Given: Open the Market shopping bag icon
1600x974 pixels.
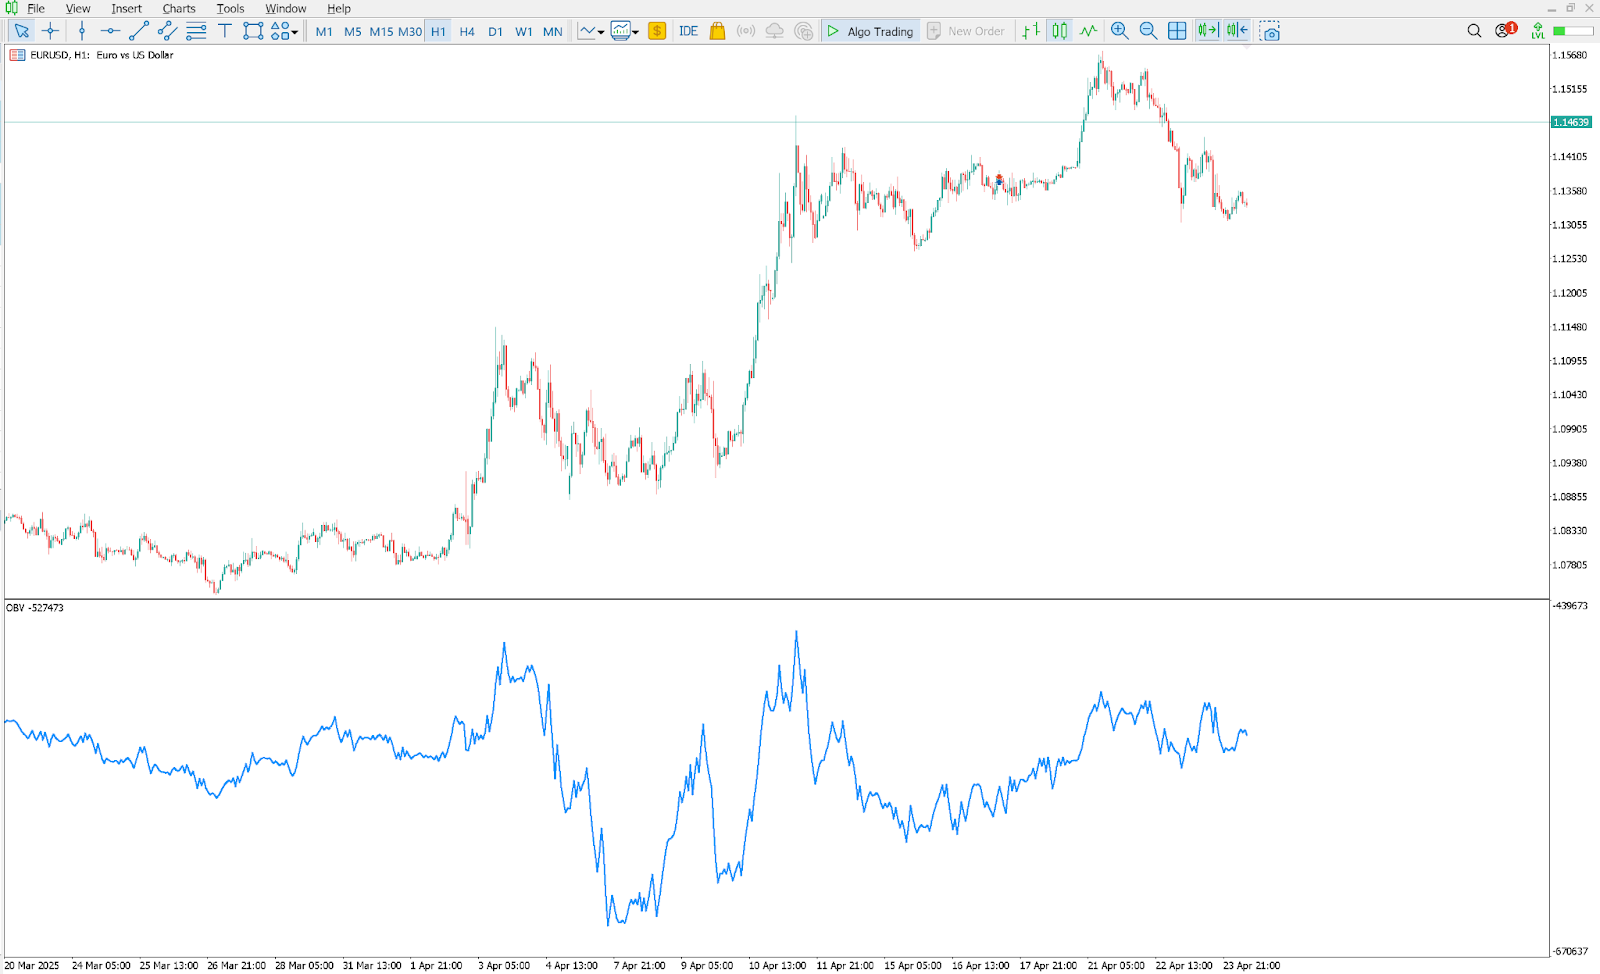Looking at the screenshot, I should [x=717, y=31].
